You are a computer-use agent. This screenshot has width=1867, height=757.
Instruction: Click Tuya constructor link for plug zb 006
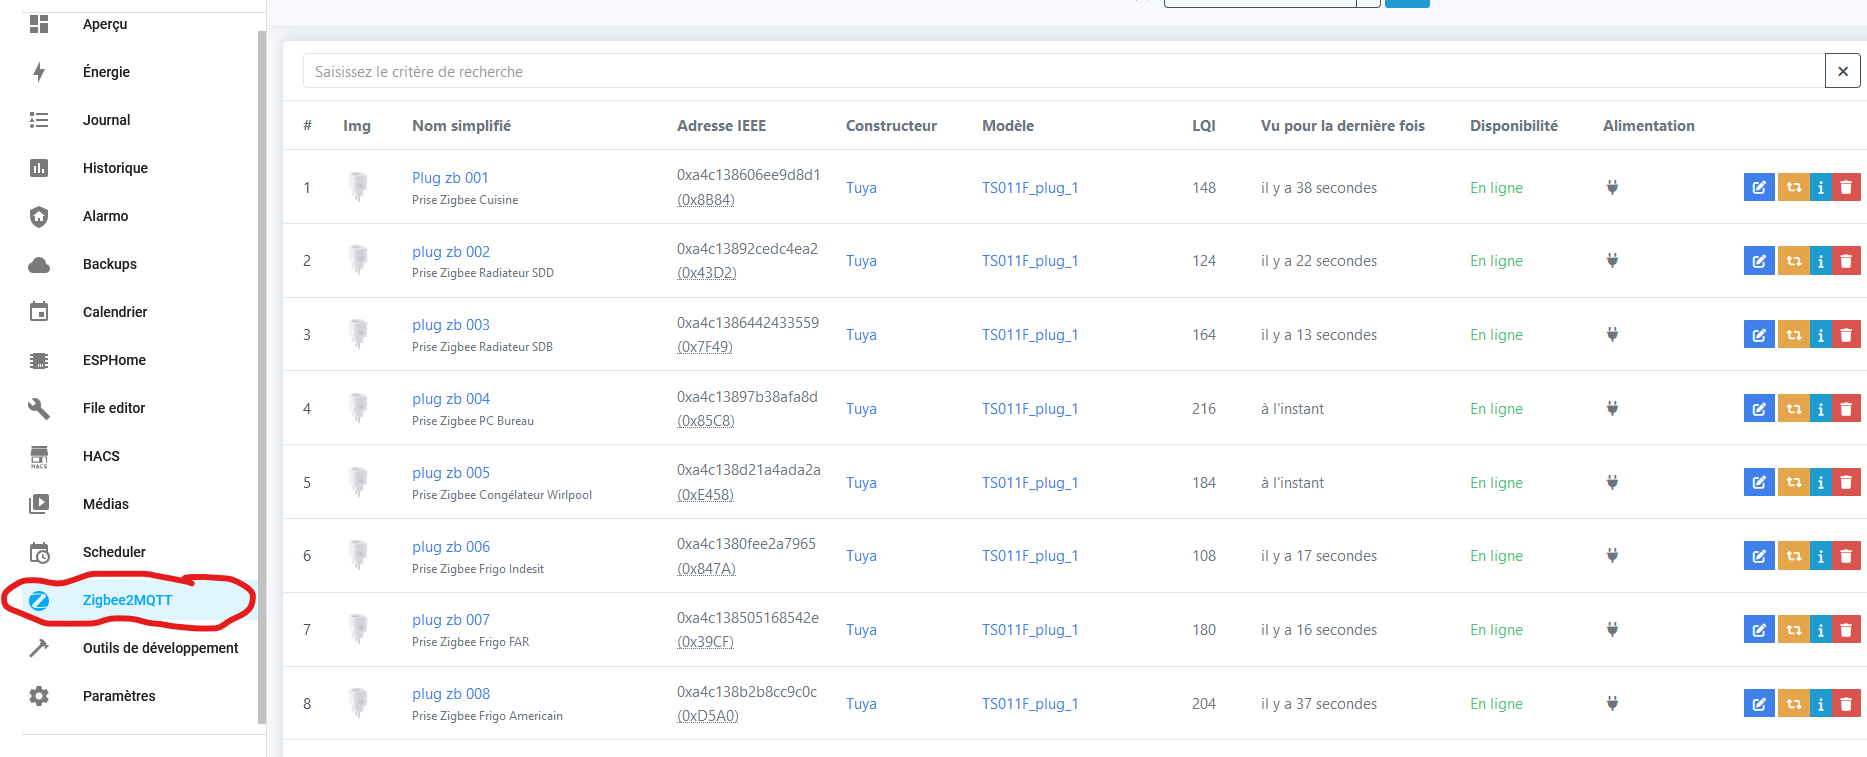(861, 556)
